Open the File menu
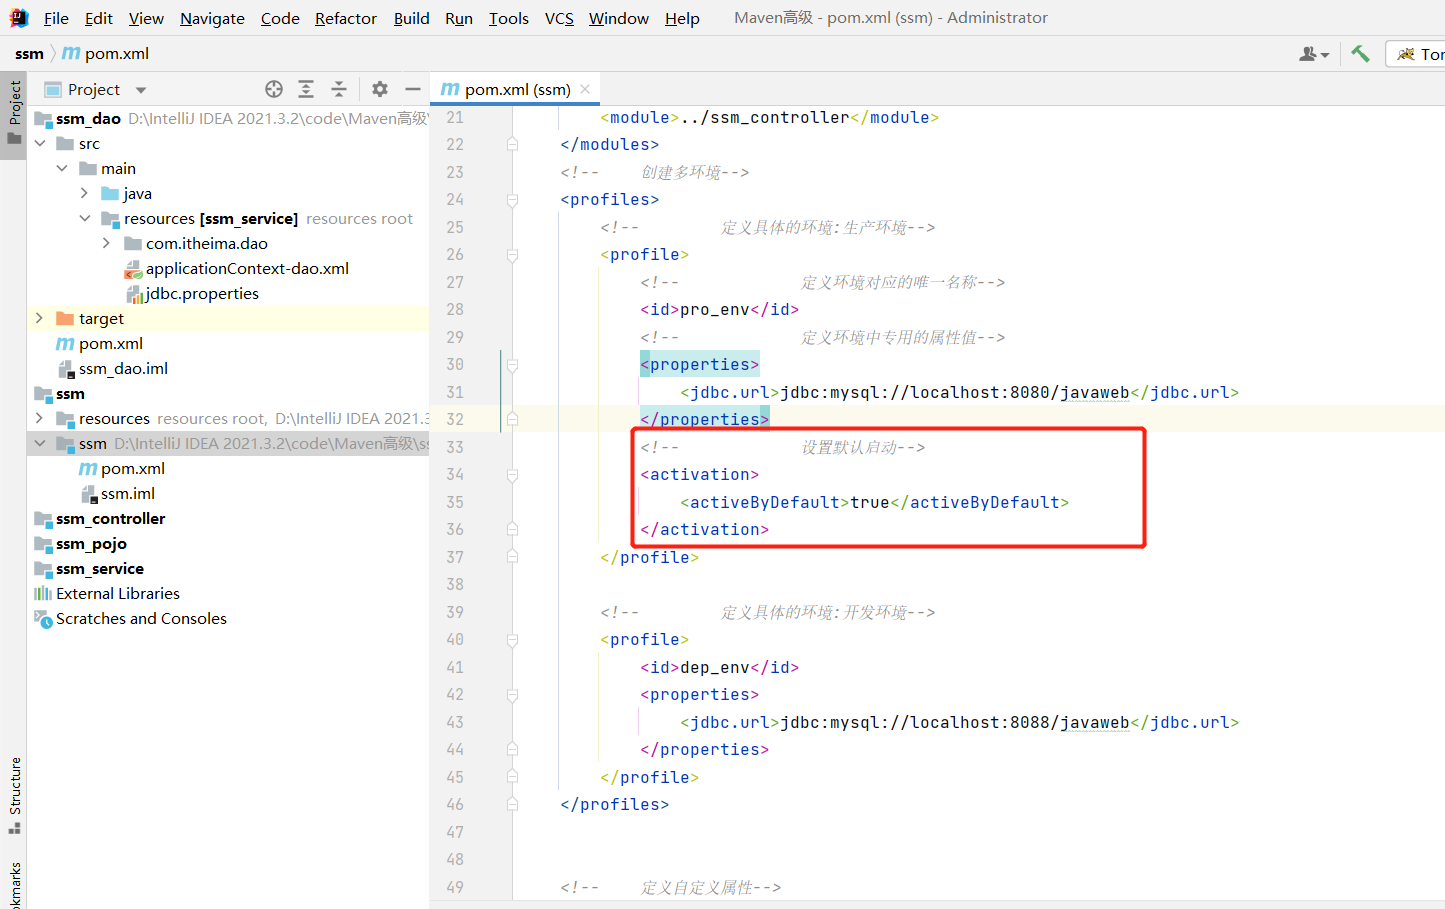The height and width of the screenshot is (909, 1445). (56, 18)
